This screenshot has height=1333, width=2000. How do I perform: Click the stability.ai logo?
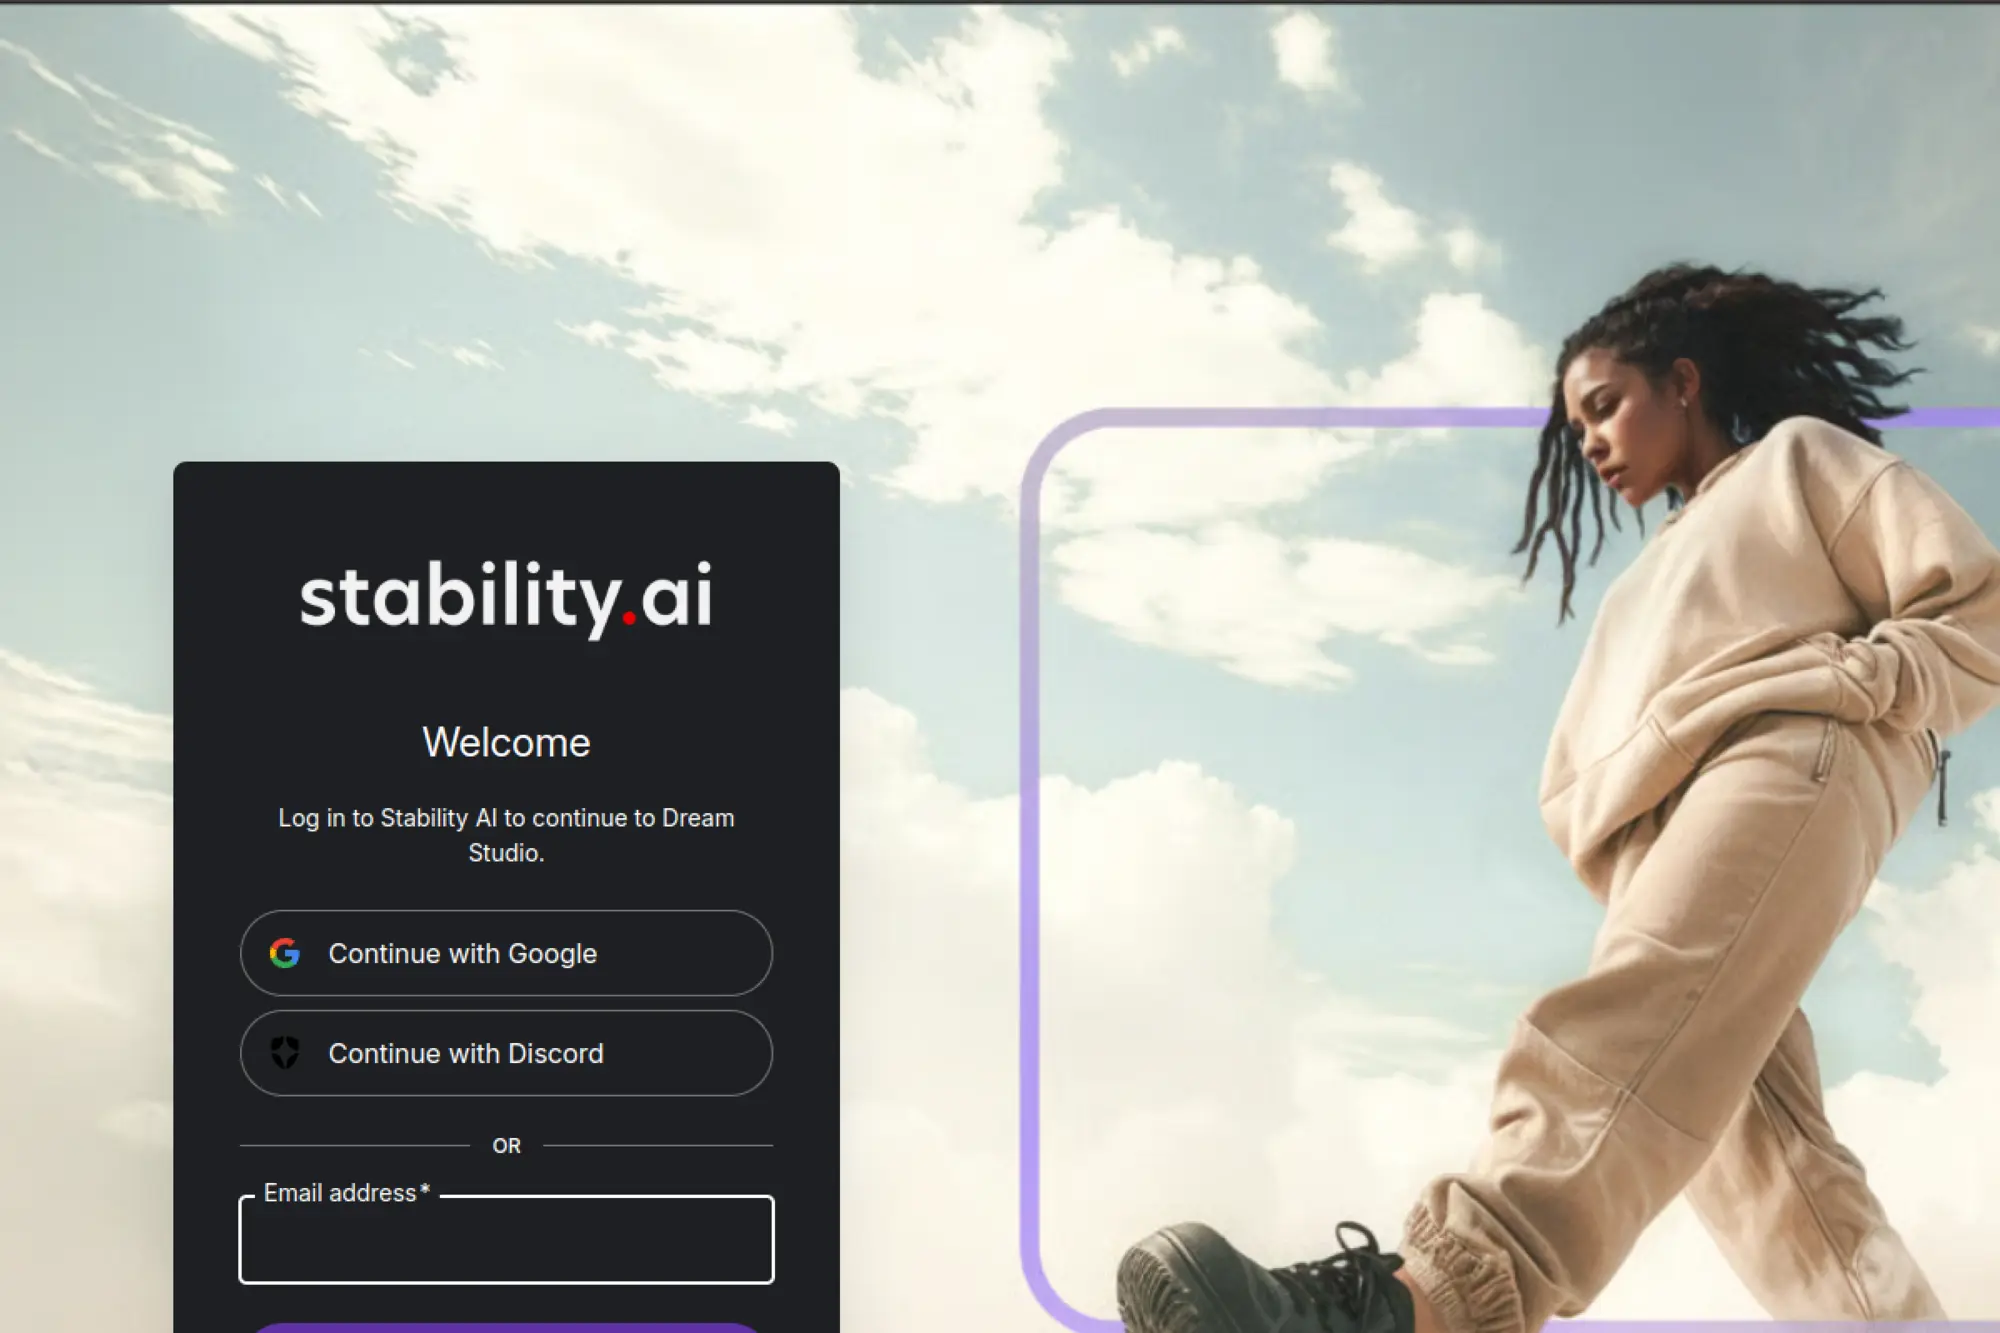[506, 598]
